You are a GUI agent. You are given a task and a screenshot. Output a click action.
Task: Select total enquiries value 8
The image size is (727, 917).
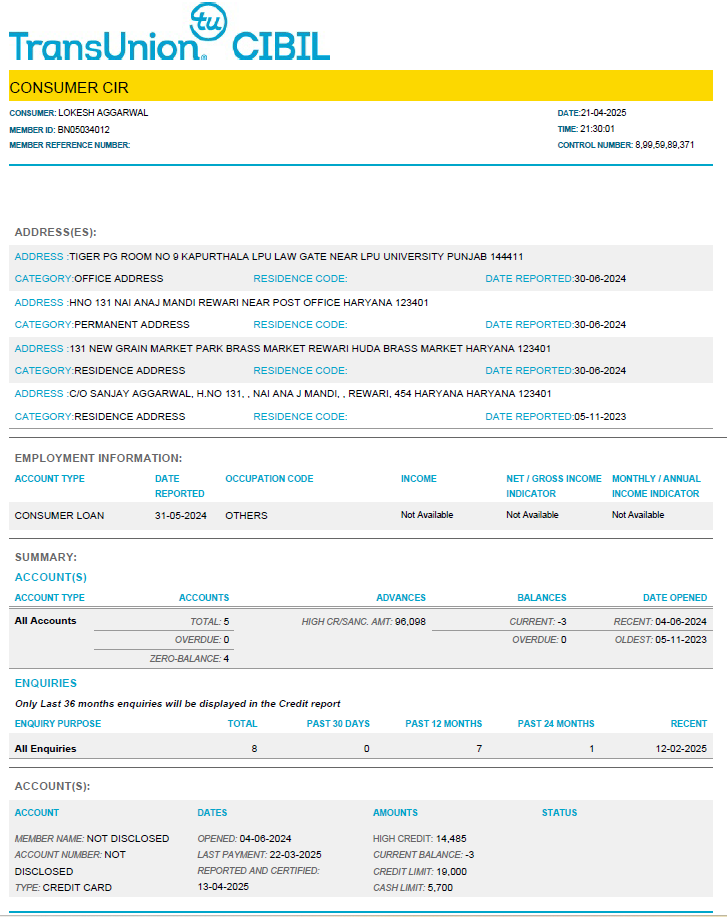pyautogui.click(x=254, y=749)
